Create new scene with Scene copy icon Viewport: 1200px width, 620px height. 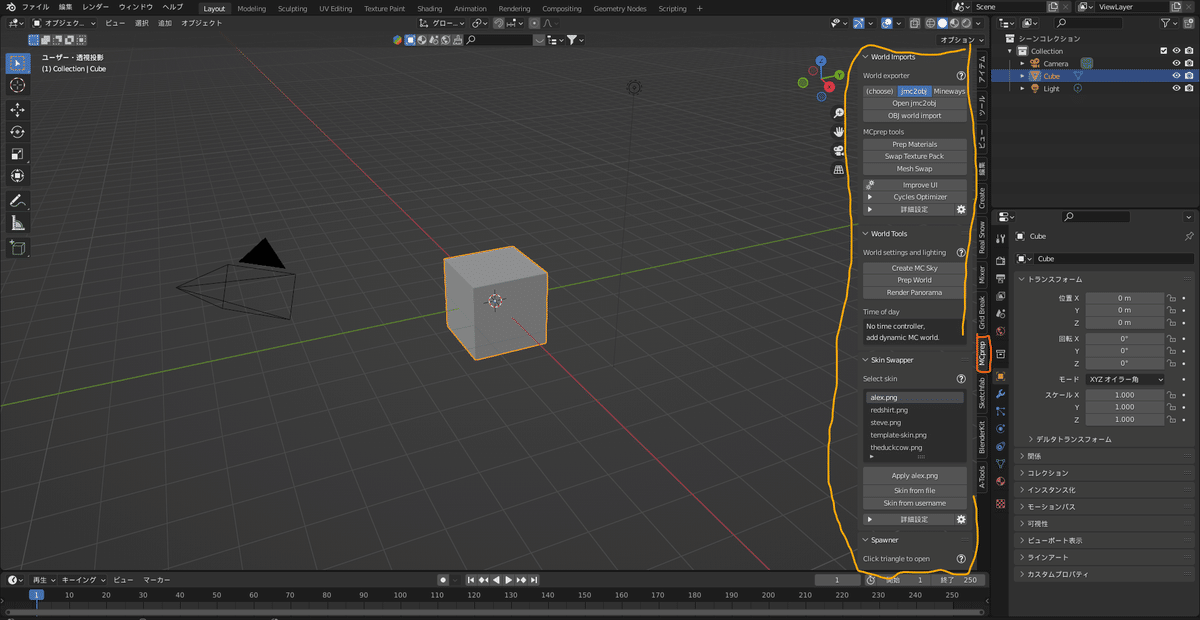pos(1053,7)
